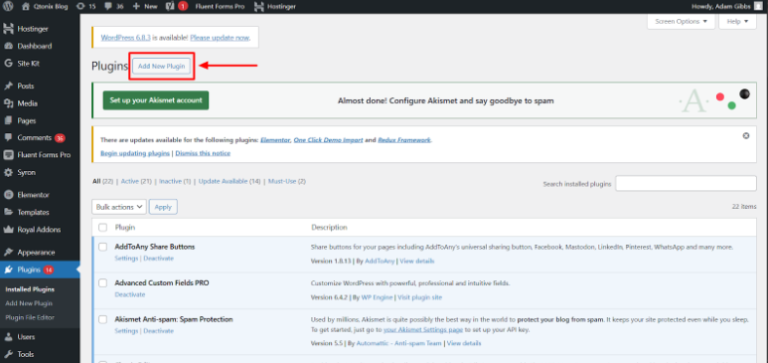Viewport: 768px width, 363px height.
Task: Open Redux Framework link
Action: coord(404,140)
